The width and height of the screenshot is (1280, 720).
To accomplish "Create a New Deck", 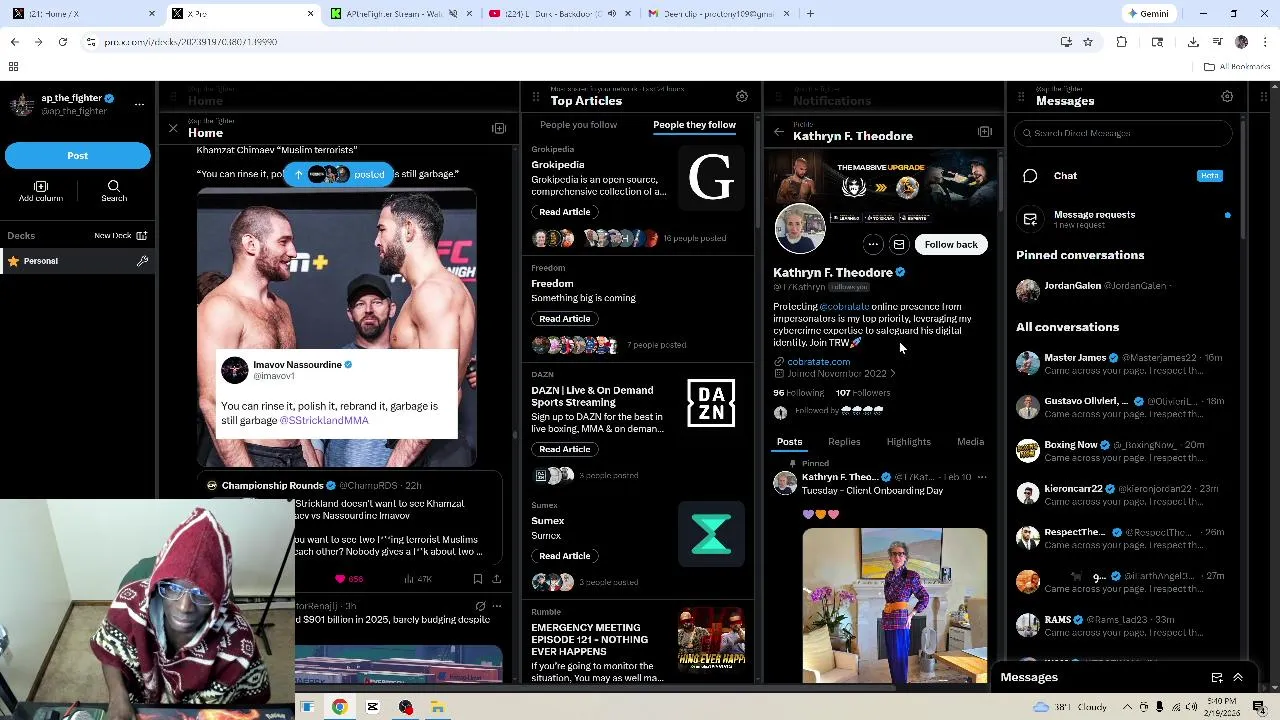I will pos(120,236).
